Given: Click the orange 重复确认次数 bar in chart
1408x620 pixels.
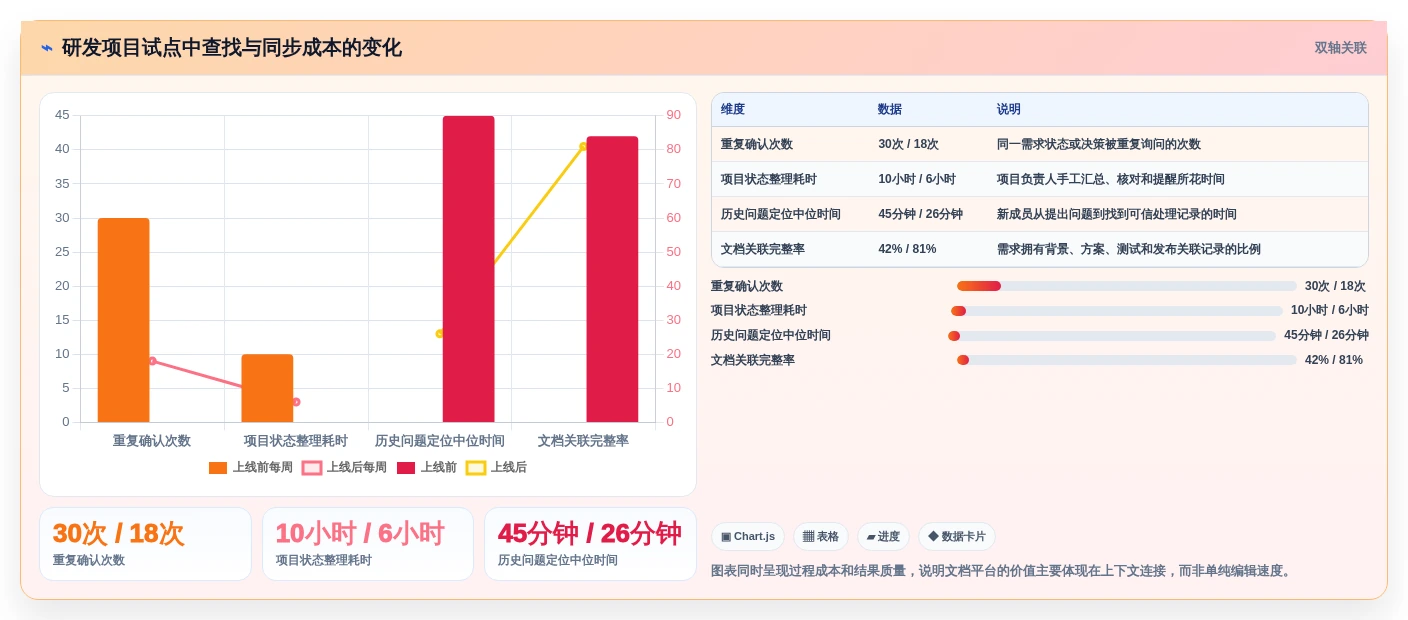Looking at the screenshot, I should click(x=123, y=320).
